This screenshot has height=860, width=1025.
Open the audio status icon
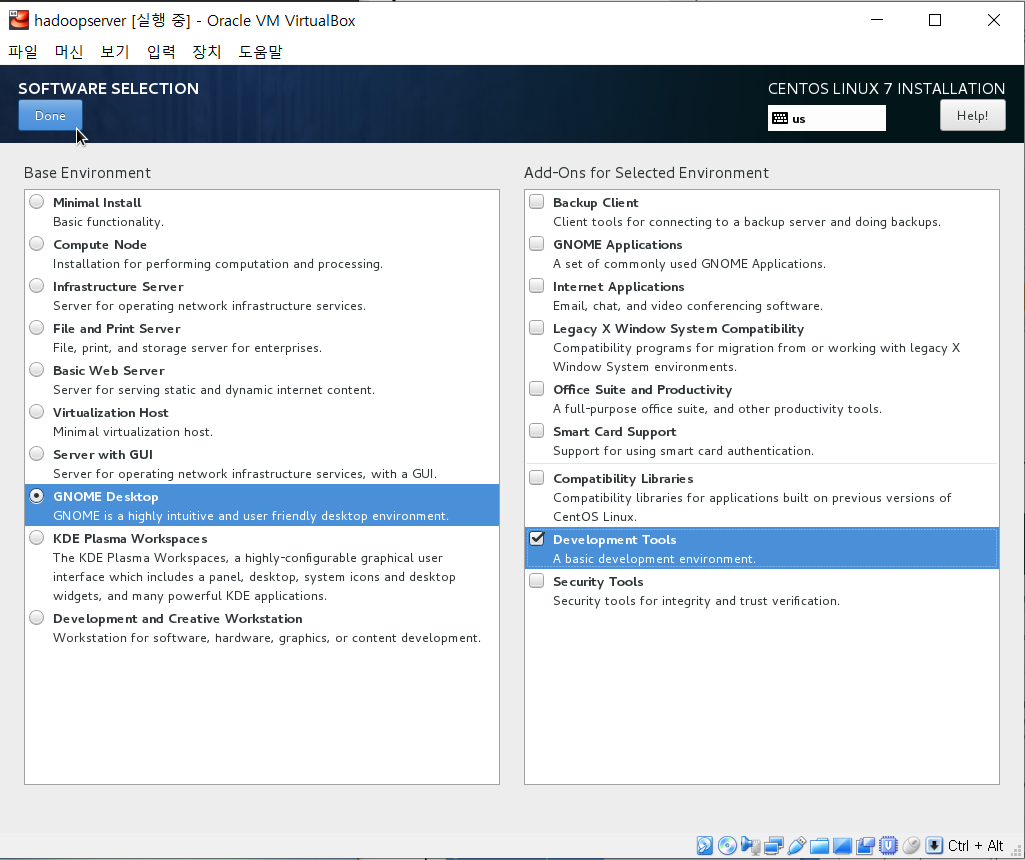coord(750,845)
